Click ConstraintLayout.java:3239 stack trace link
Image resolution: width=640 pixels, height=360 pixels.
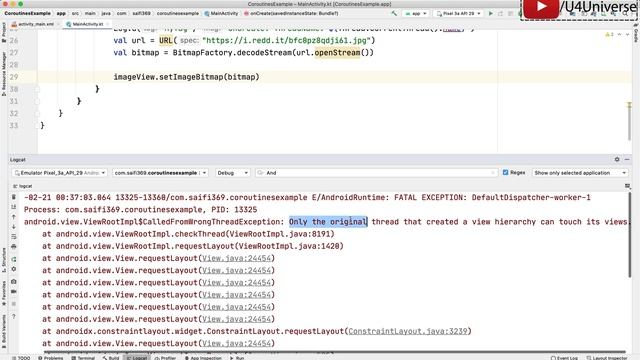(x=408, y=331)
